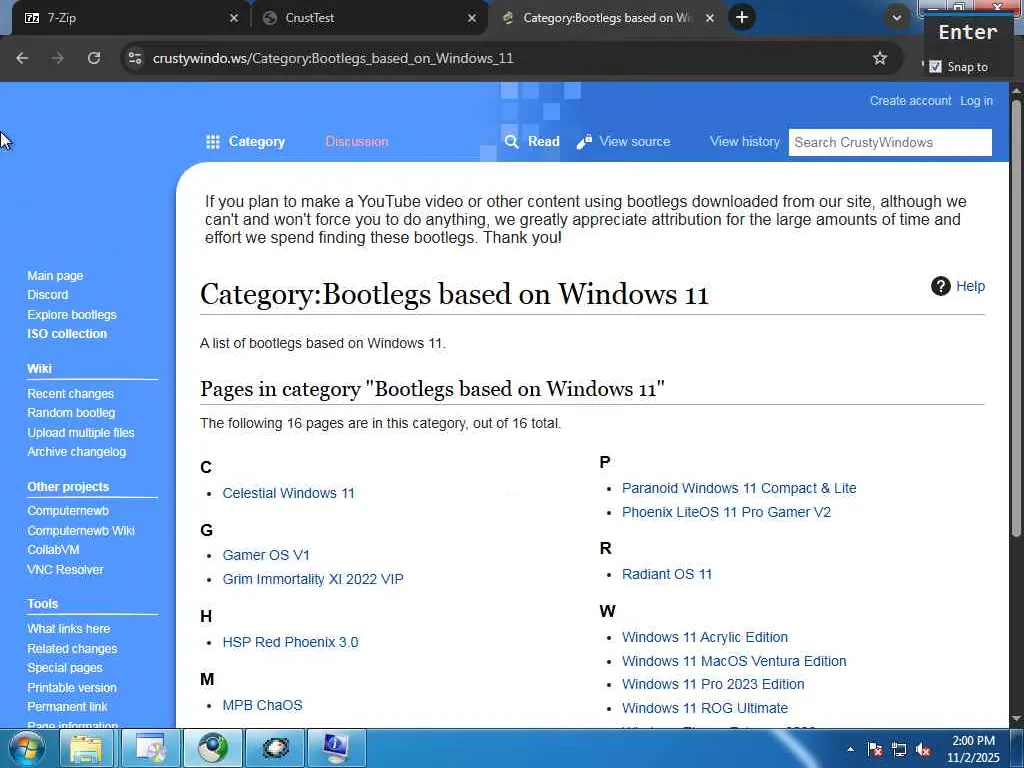Open the Windows Start orb
The image size is (1024, 768).
(26, 748)
